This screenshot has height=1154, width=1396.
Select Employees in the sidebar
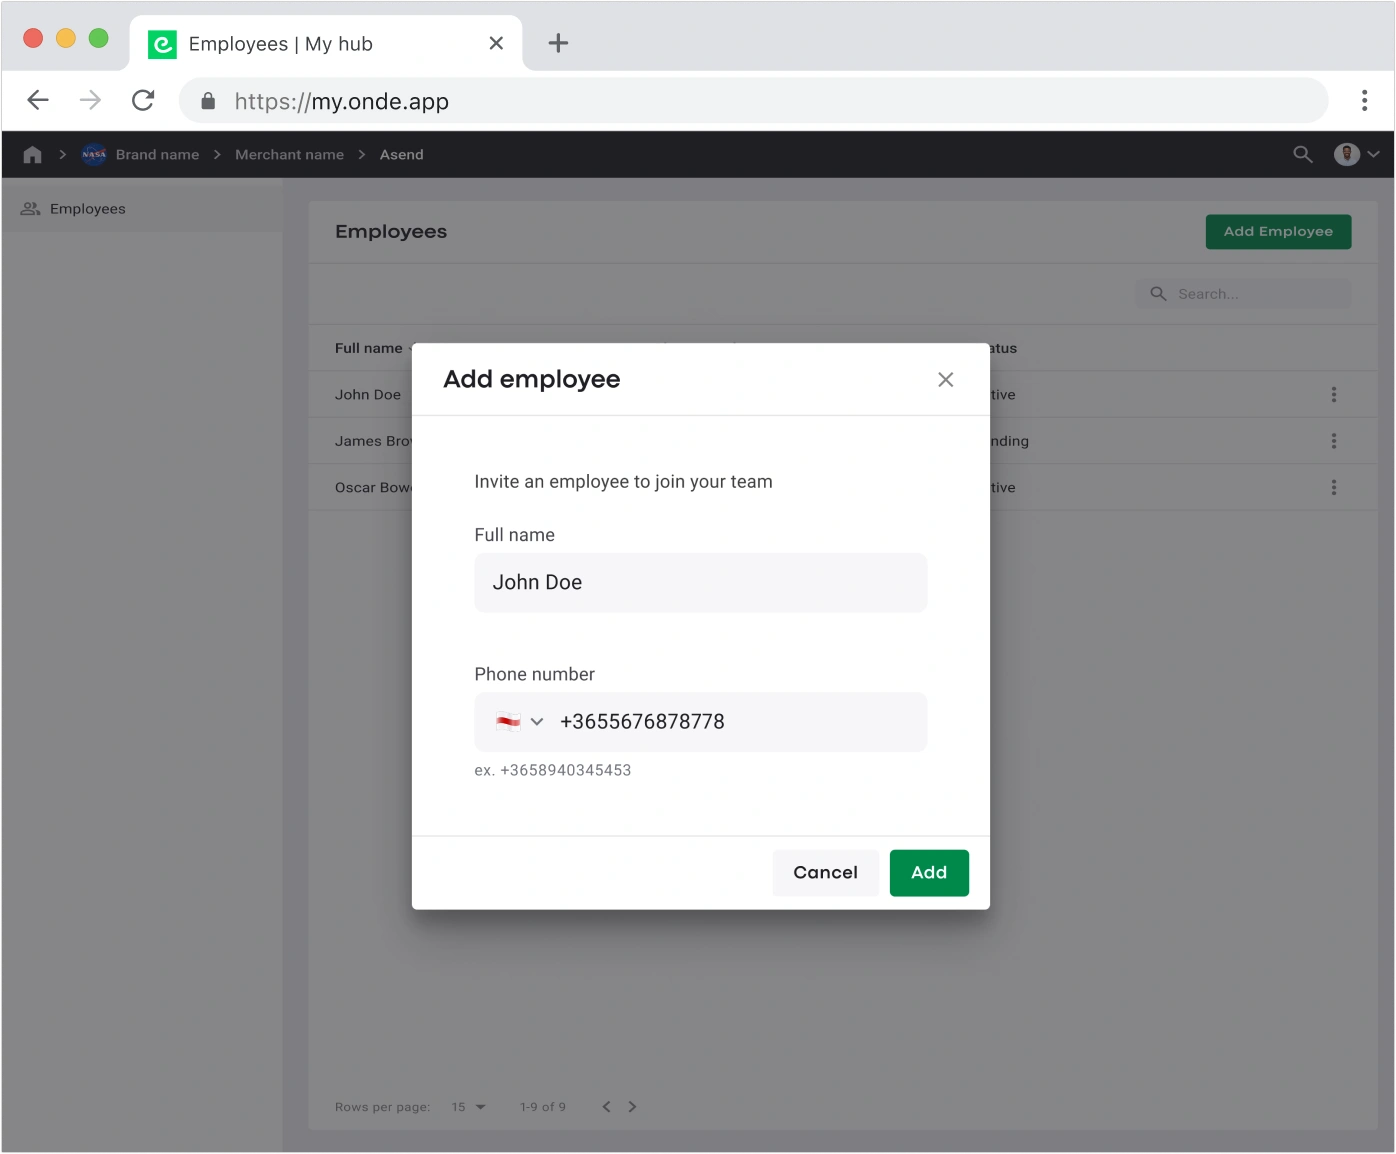click(x=87, y=209)
